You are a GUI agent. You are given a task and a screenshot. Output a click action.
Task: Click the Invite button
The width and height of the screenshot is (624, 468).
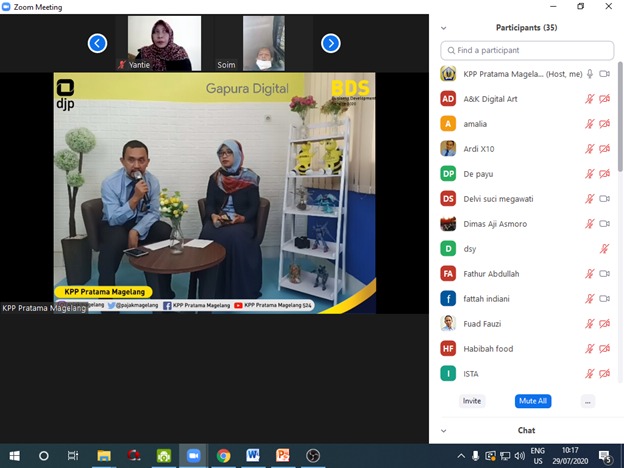tap(472, 401)
